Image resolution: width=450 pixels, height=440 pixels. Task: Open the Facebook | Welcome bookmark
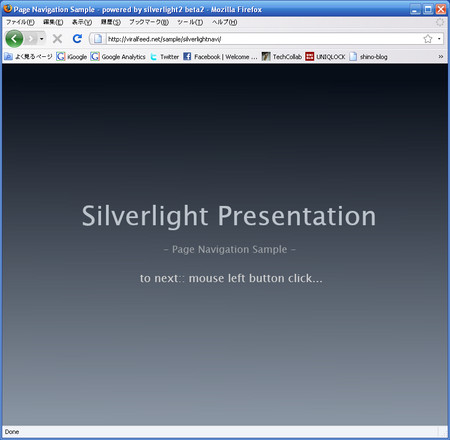221,57
